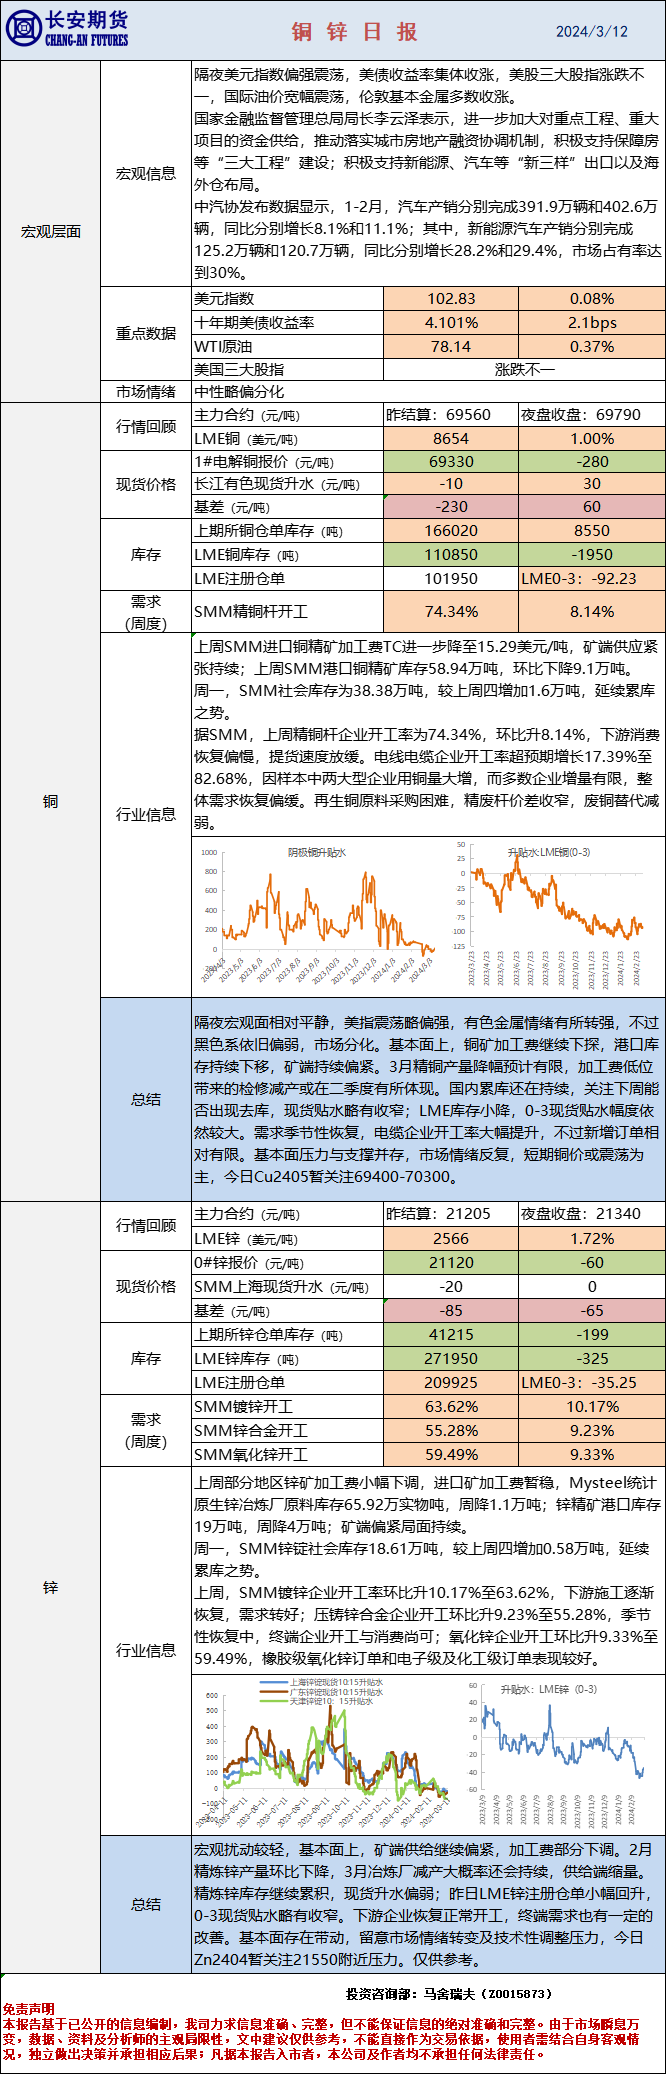Click the 271950 LME zinc inventory
The height and width of the screenshot is (2074, 666).
(451, 1358)
